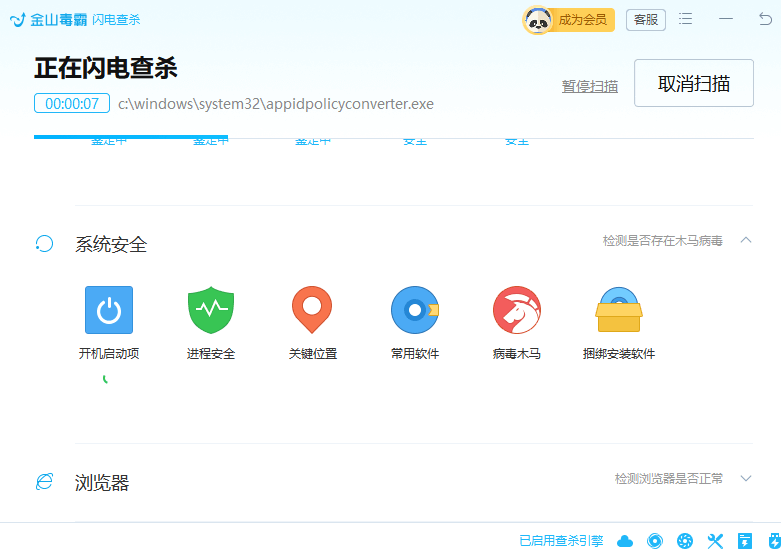Click the 开机启动项 label
Viewport: 781px width, 550px height.
[x=109, y=354]
